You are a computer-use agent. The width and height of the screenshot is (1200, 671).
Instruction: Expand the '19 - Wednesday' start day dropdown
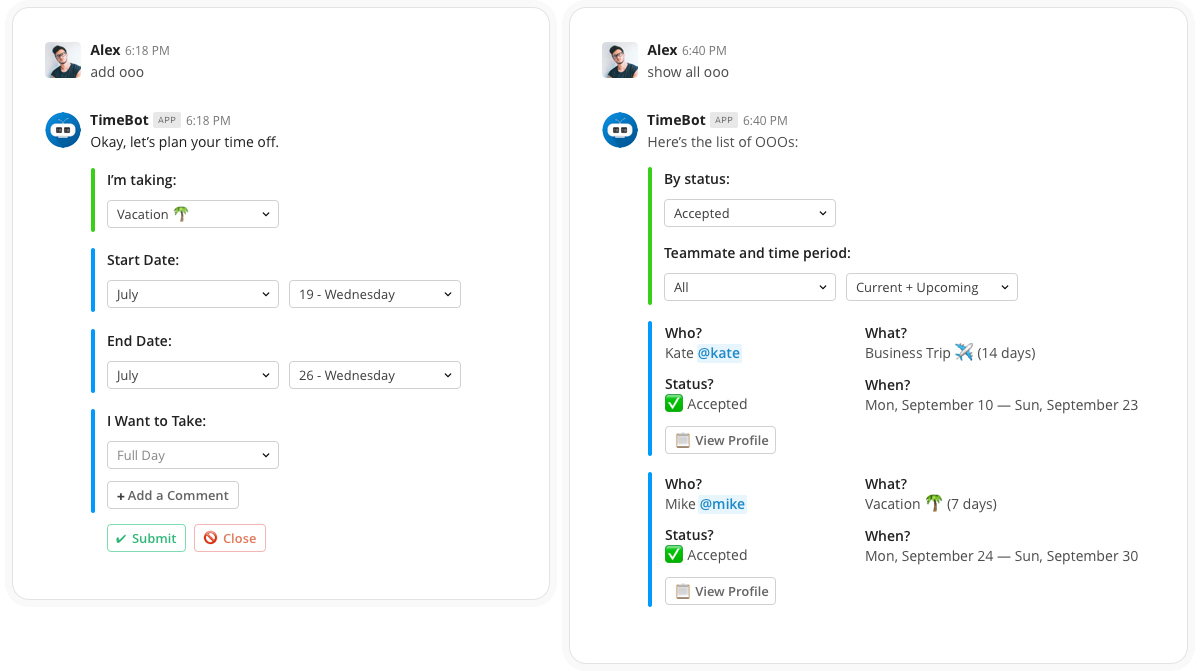[375, 294]
